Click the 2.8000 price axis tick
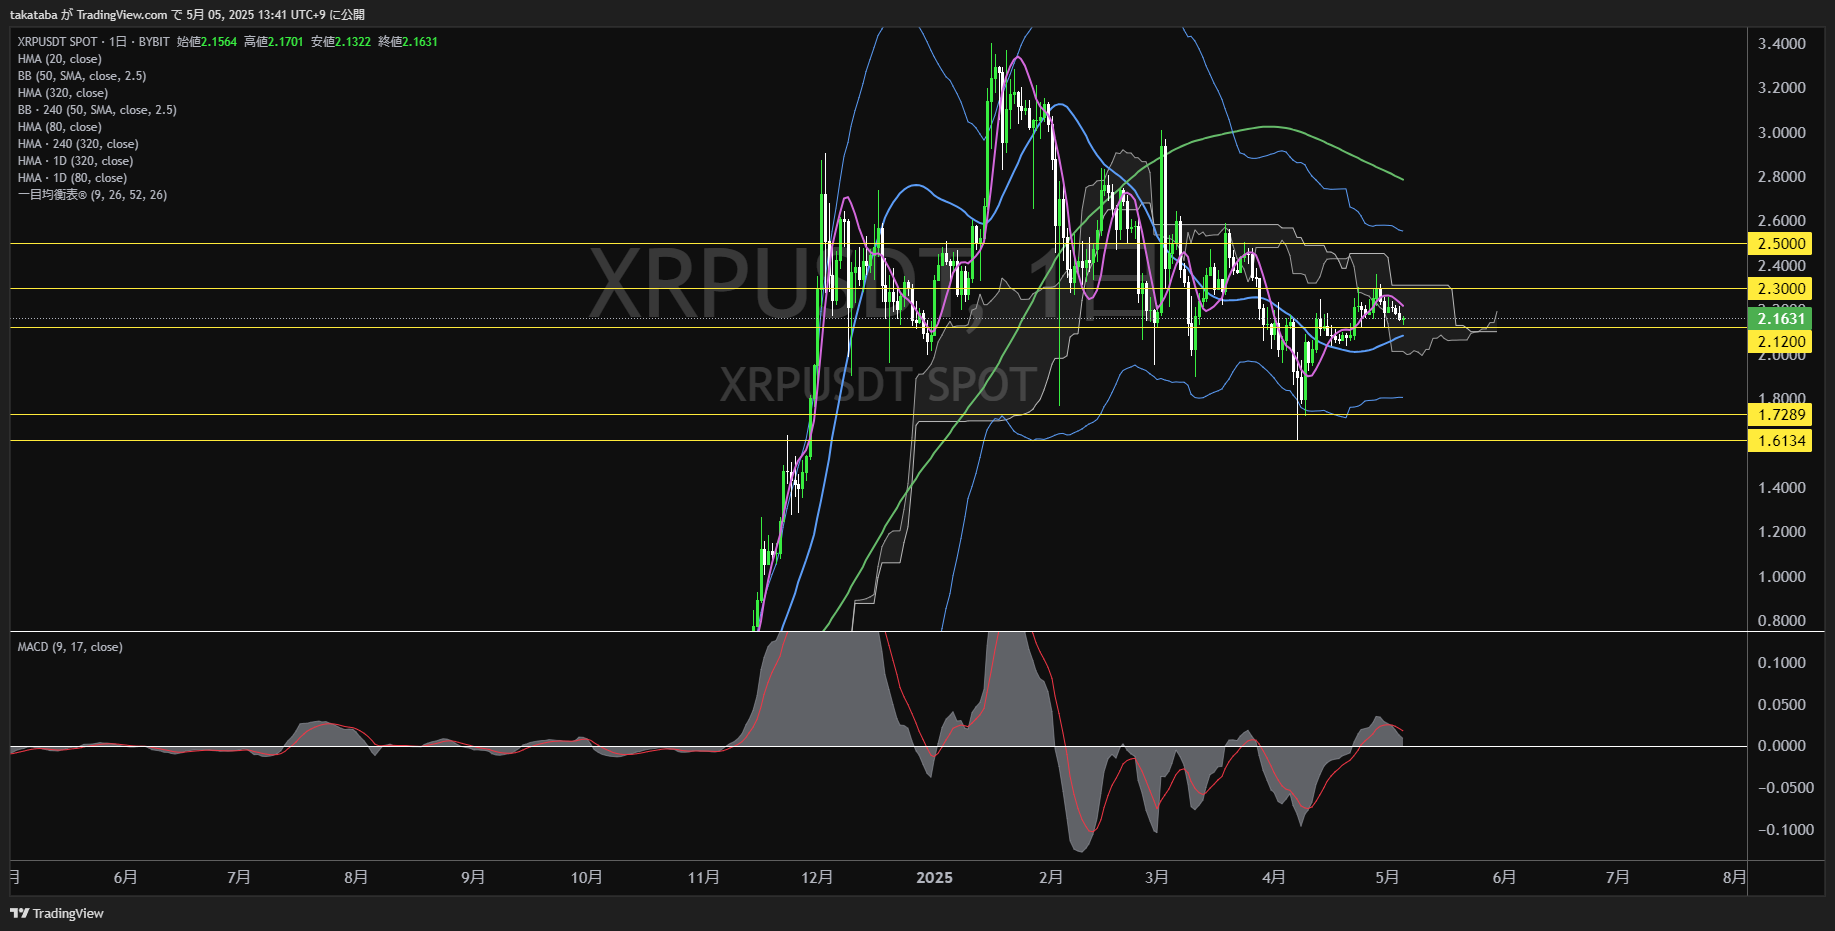 [1782, 177]
